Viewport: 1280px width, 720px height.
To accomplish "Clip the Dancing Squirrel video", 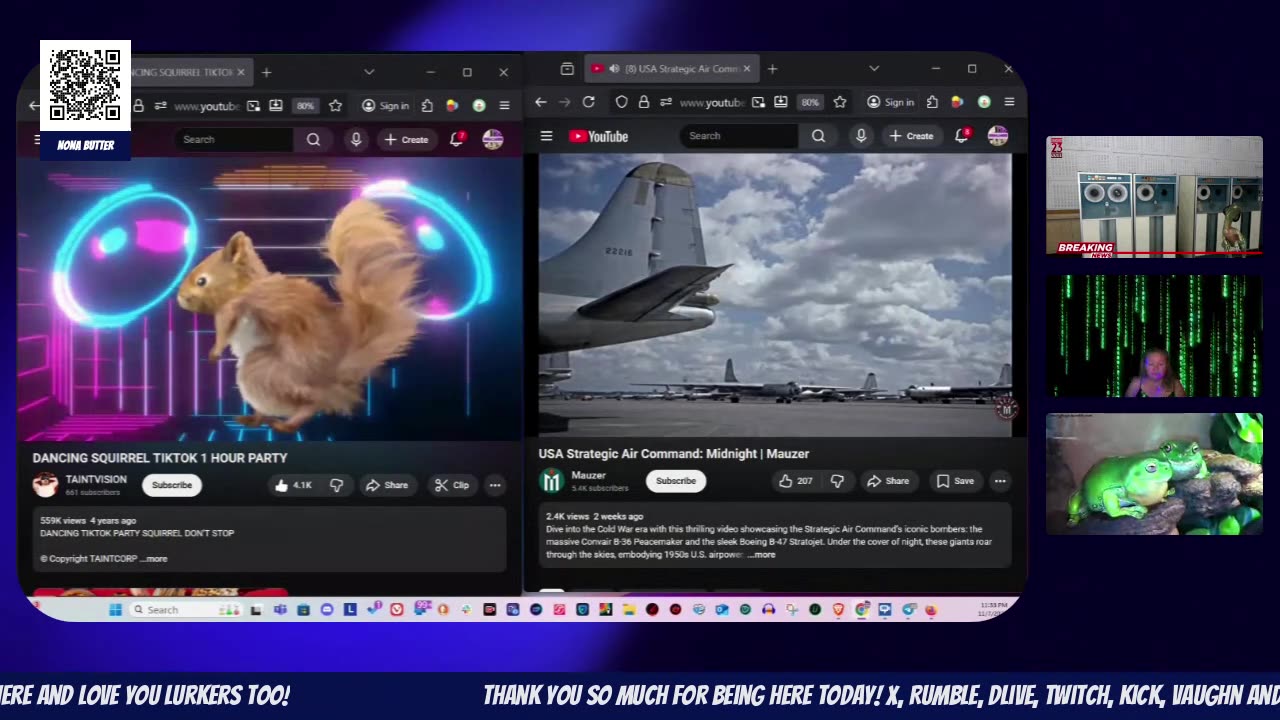I will pyautogui.click(x=451, y=485).
